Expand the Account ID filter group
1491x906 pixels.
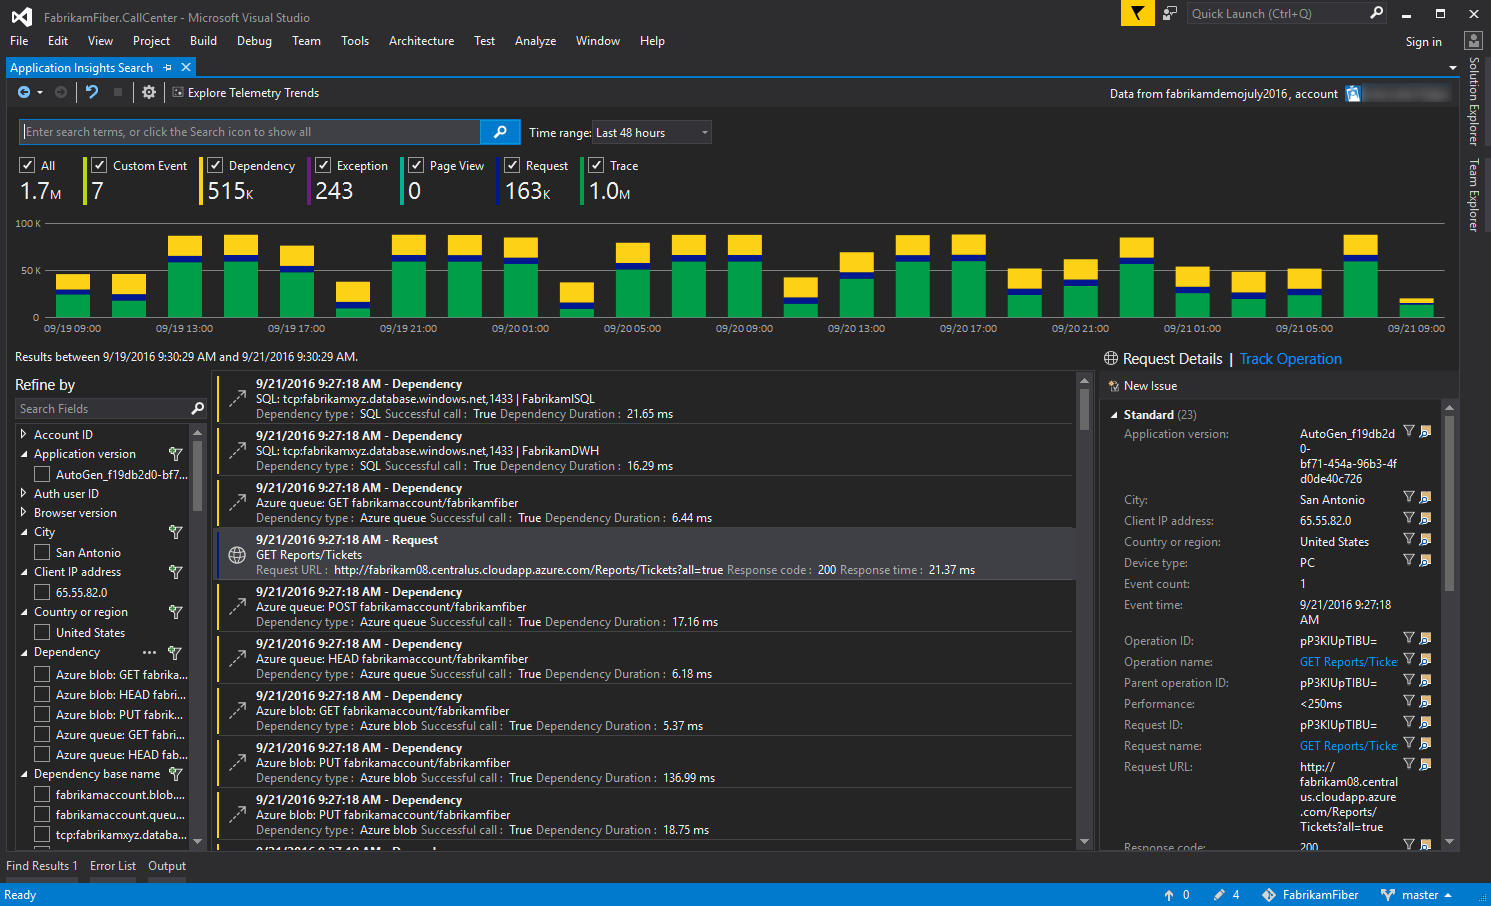(x=23, y=434)
